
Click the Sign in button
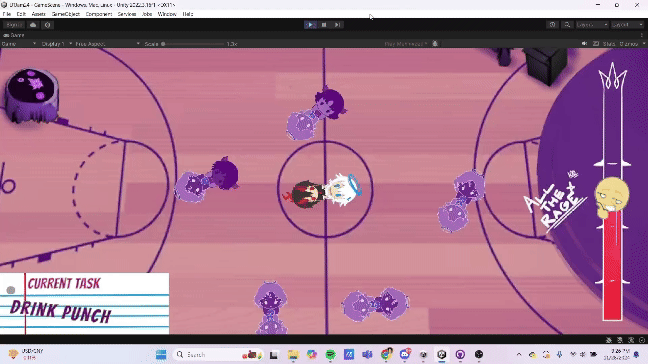click(14, 25)
